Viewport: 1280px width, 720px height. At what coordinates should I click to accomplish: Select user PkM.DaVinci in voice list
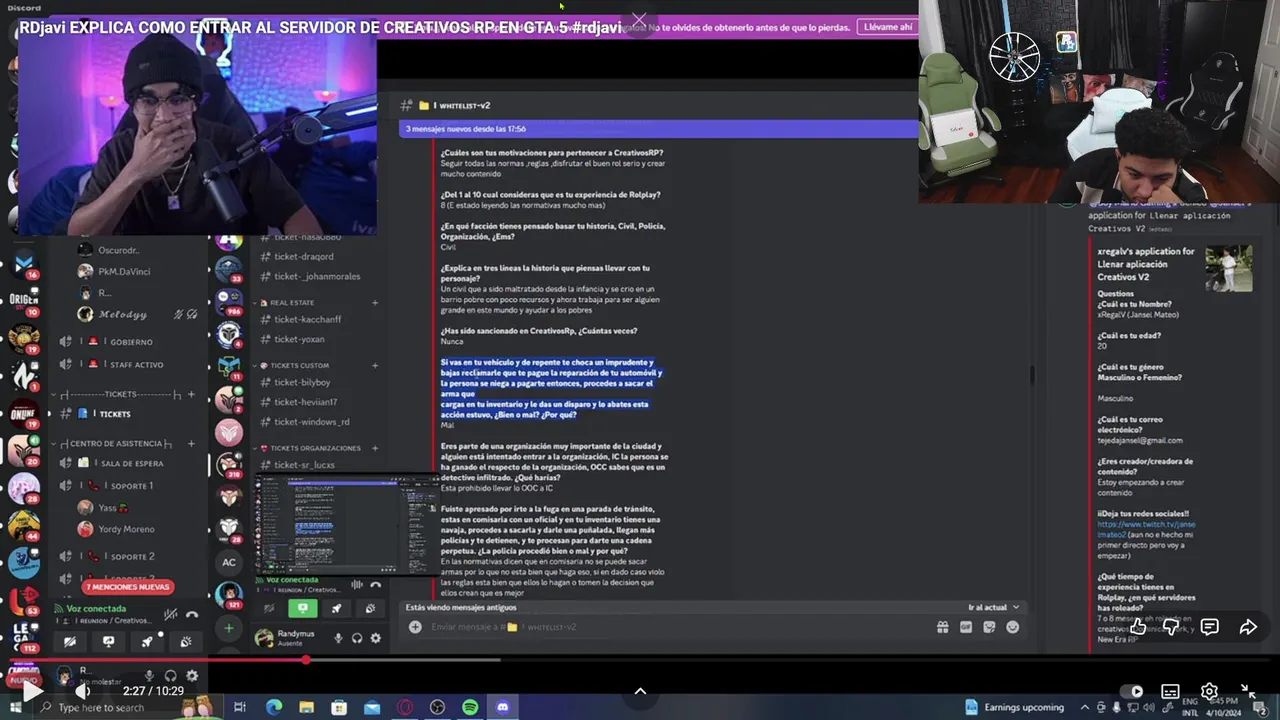(126, 271)
